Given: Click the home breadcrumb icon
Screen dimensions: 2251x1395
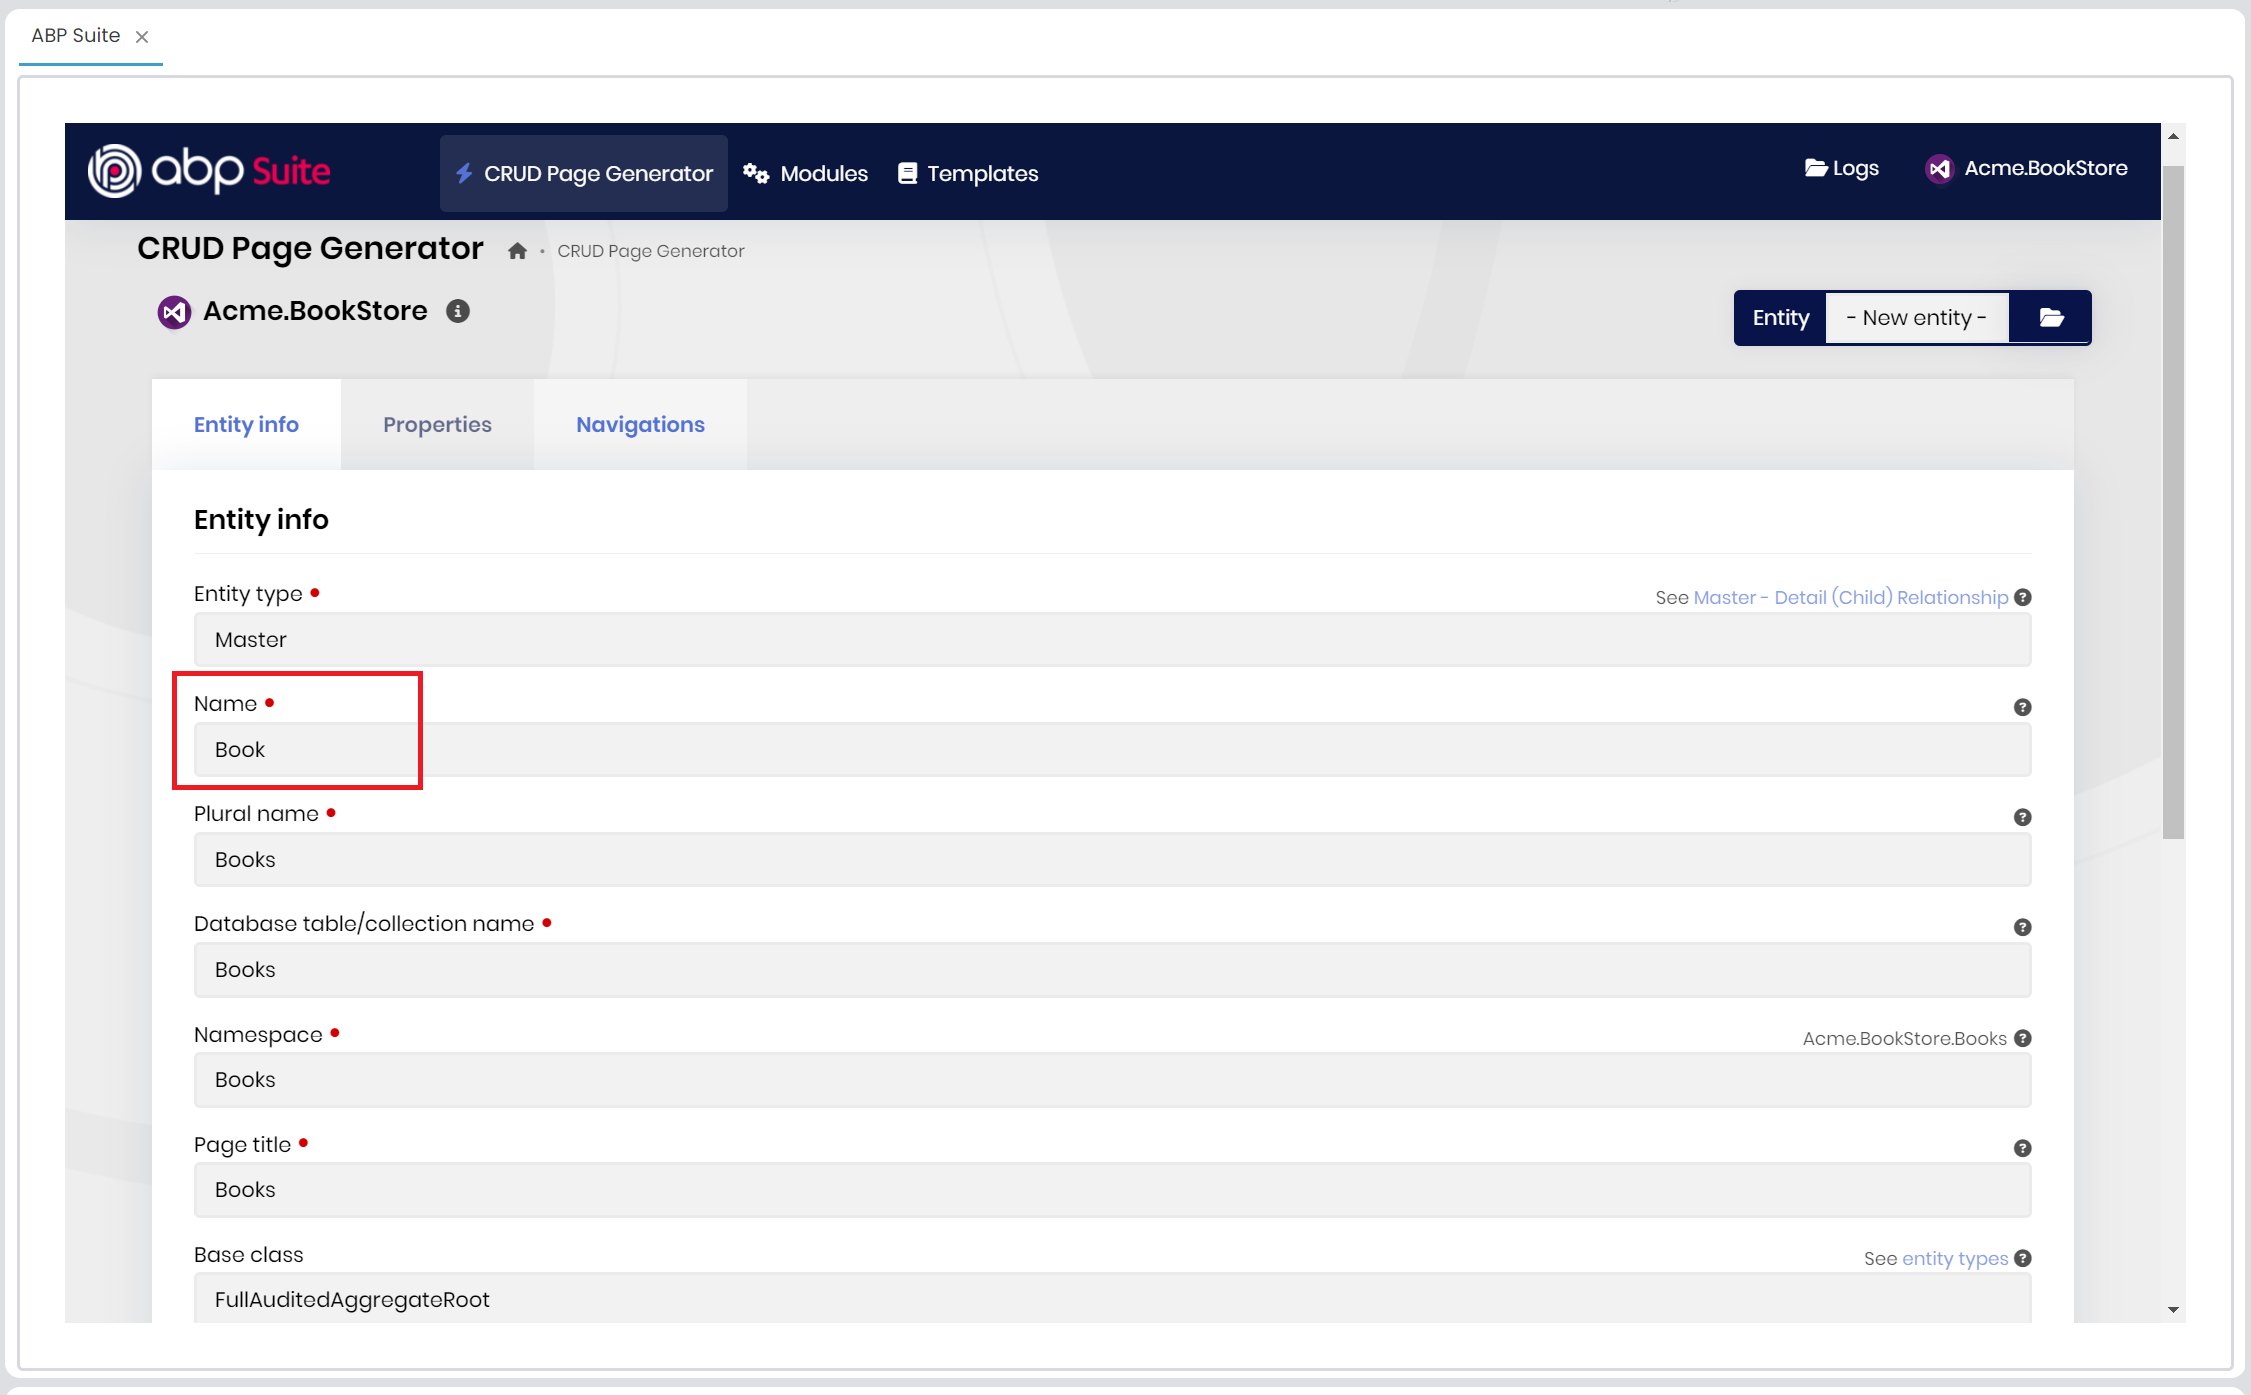Looking at the screenshot, I should pyautogui.click(x=517, y=251).
